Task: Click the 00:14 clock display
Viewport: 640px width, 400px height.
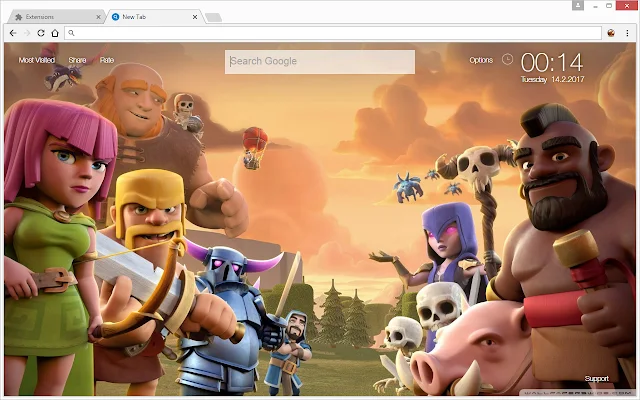Action: click(x=552, y=63)
